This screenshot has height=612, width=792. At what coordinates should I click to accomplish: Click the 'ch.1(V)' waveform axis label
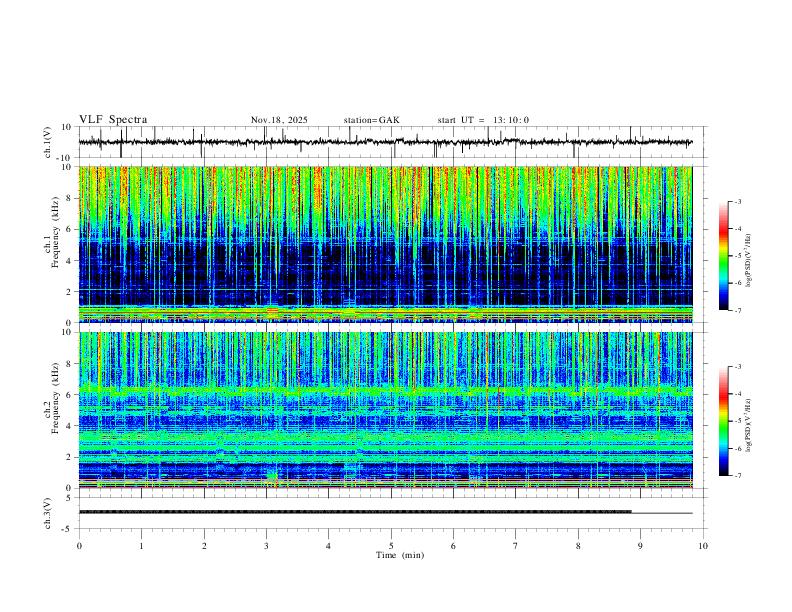click(48, 142)
